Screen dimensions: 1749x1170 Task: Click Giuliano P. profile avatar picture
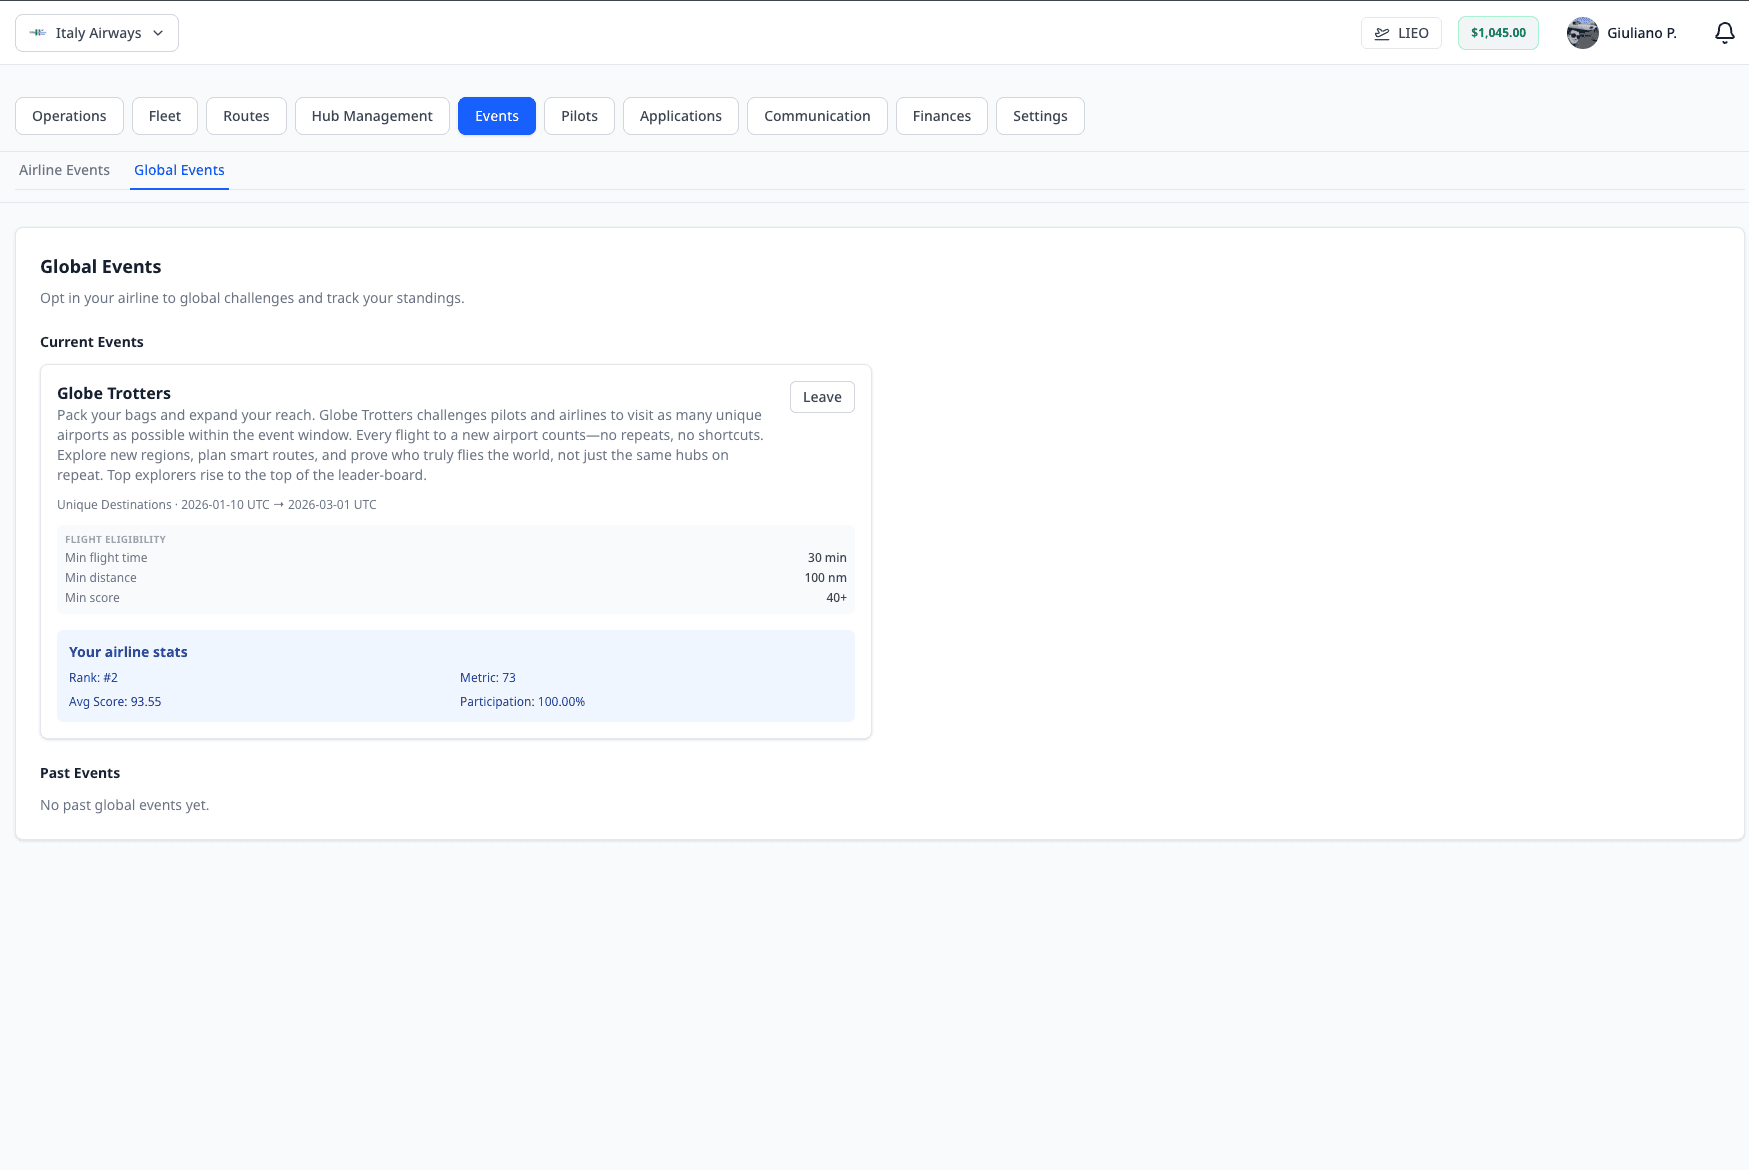click(x=1582, y=32)
